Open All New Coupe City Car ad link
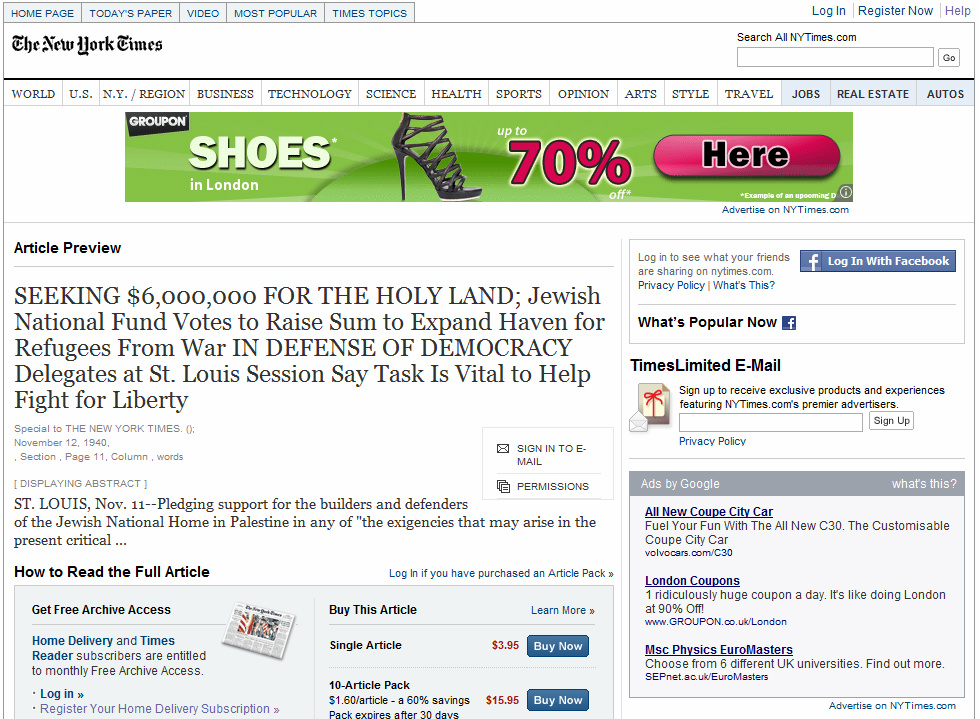The width and height of the screenshot is (980, 719). pos(709,511)
